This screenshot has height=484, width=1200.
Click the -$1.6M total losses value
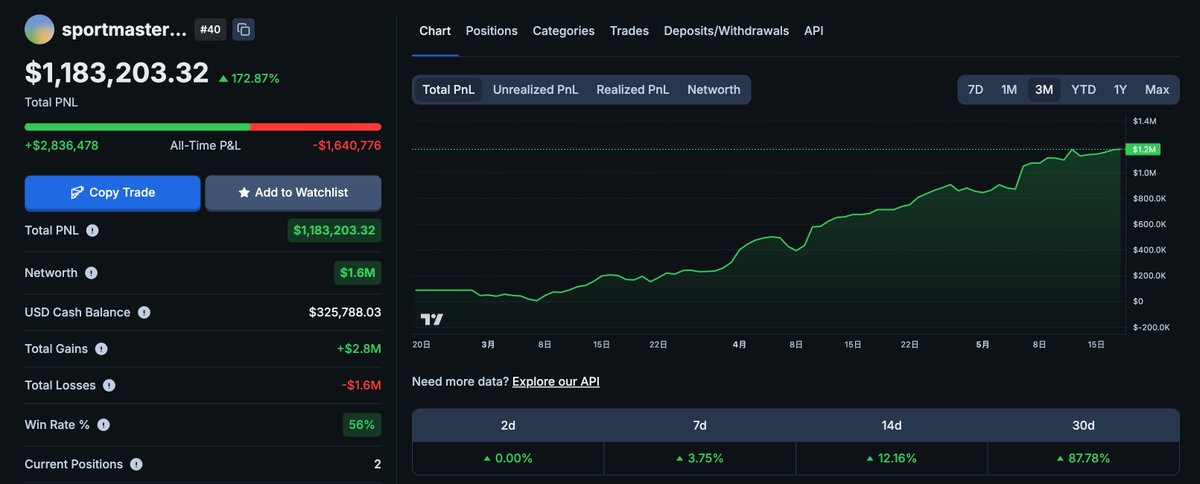[x=361, y=385]
